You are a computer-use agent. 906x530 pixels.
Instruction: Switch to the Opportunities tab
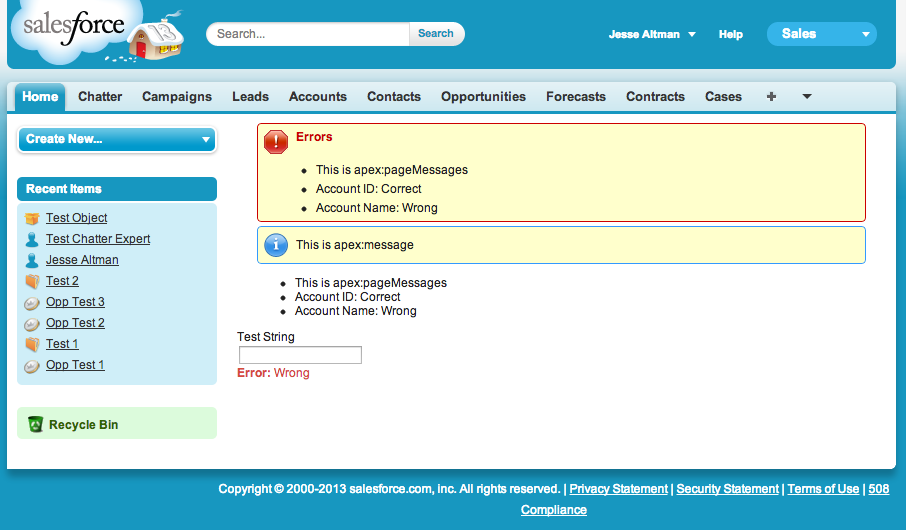tap(483, 97)
